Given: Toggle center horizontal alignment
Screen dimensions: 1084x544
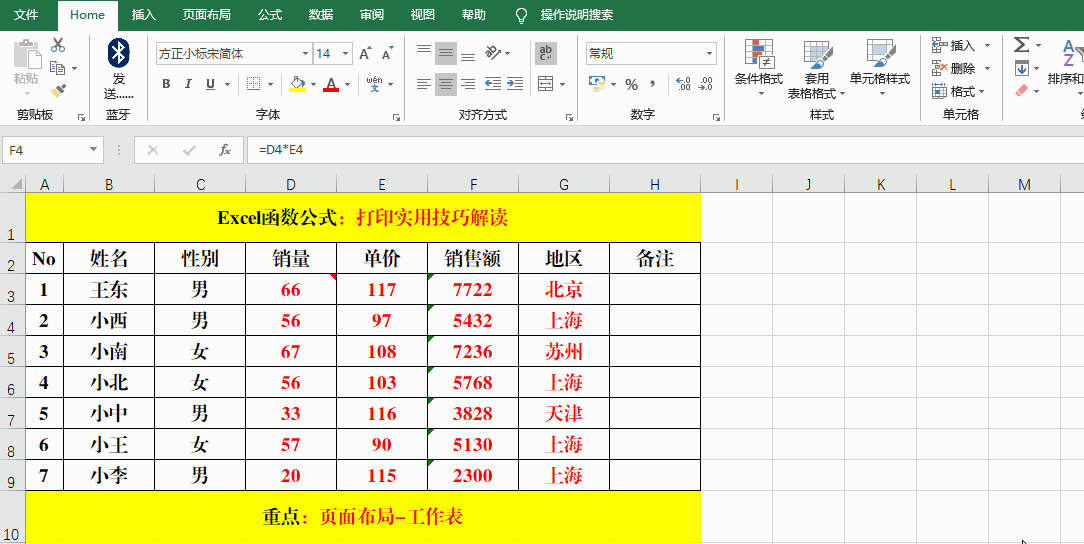Looking at the screenshot, I should pos(446,84).
